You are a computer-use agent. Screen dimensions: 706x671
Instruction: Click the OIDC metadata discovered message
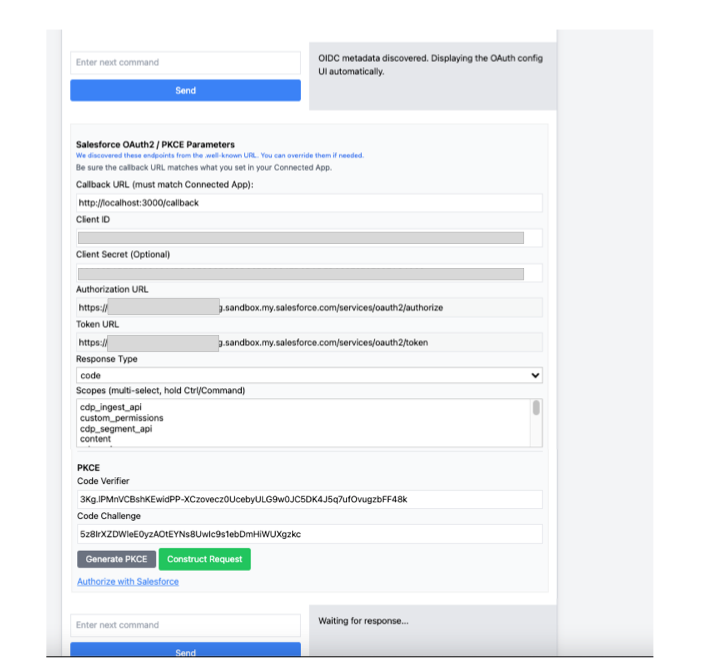430,65
